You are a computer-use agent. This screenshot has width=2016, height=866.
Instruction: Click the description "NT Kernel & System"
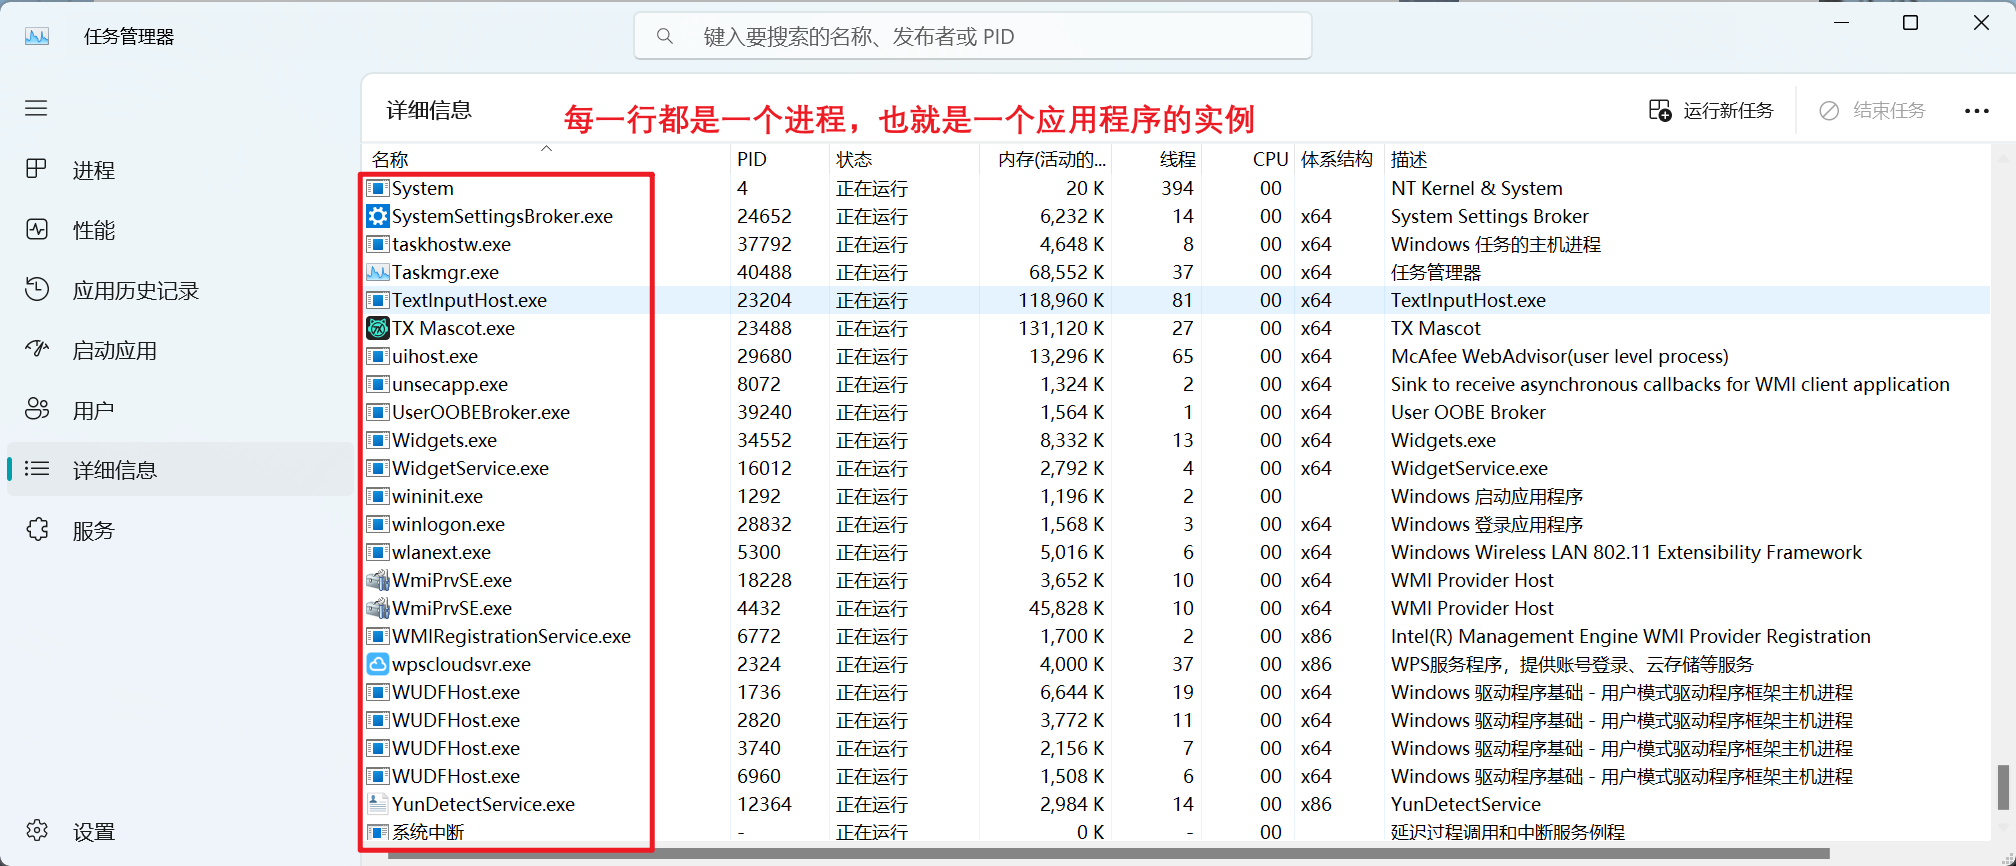1476,188
